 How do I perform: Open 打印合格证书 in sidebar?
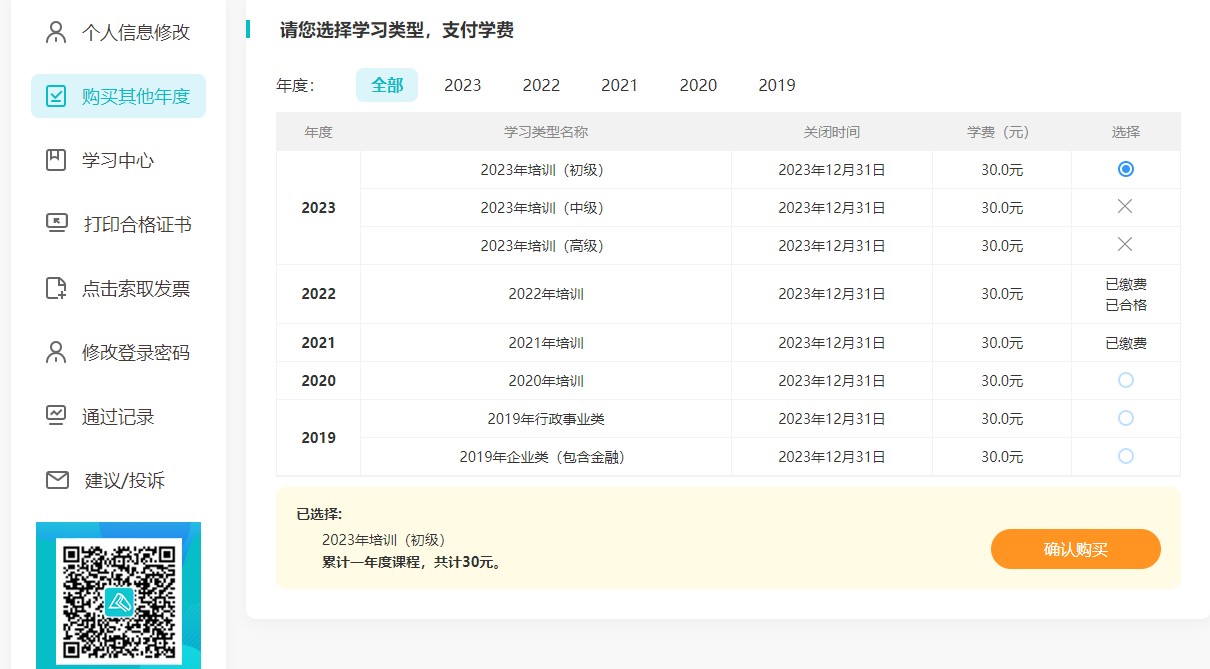(x=118, y=224)
